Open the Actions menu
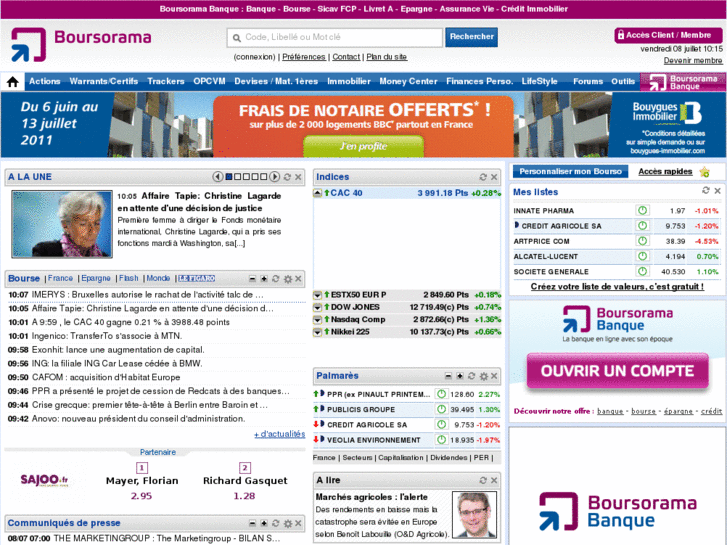 coord(45,81)
